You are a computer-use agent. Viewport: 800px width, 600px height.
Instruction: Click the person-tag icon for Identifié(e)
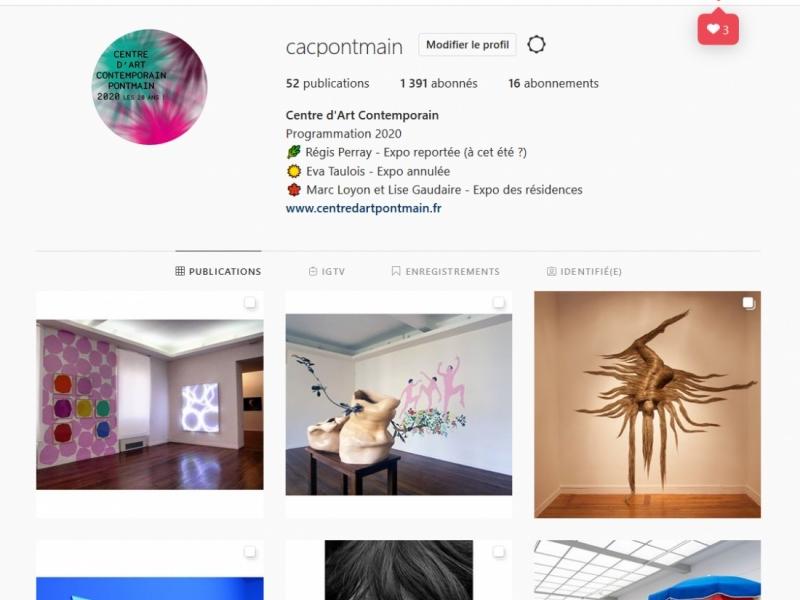[x=552, y=271]
